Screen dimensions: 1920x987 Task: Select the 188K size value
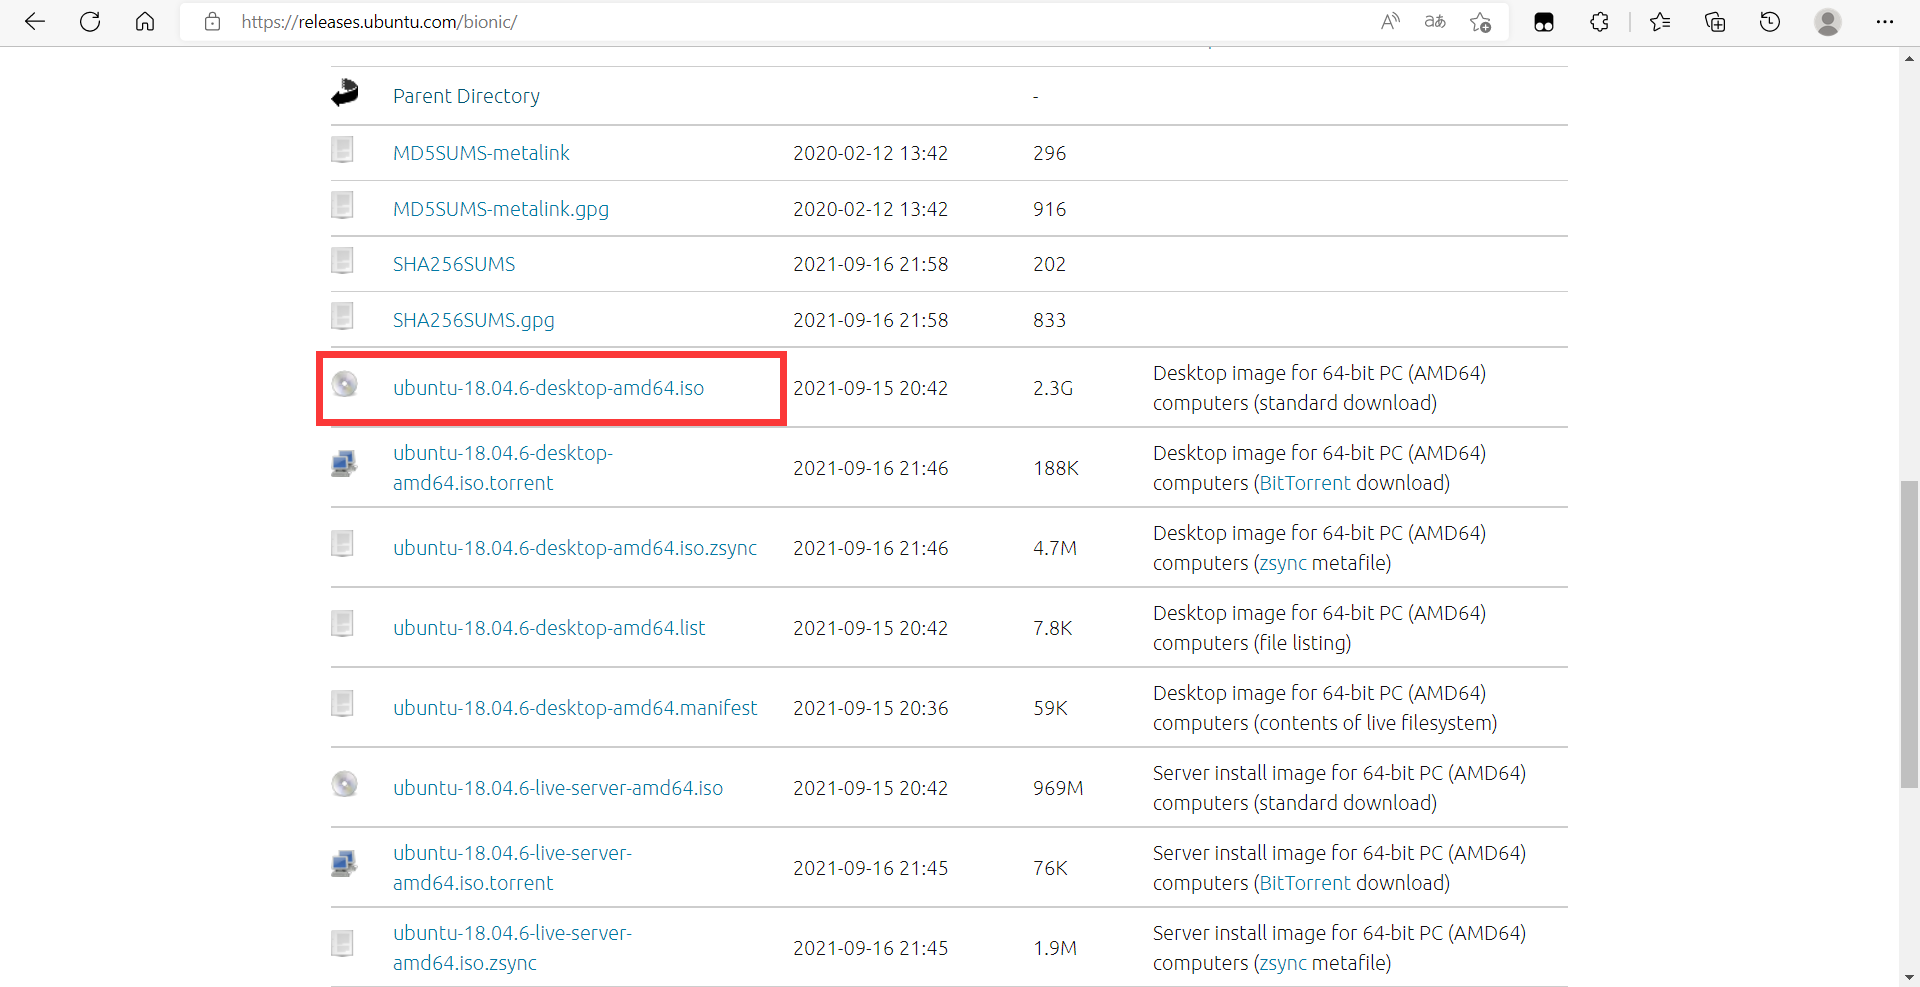click(x=1056, y=468)
